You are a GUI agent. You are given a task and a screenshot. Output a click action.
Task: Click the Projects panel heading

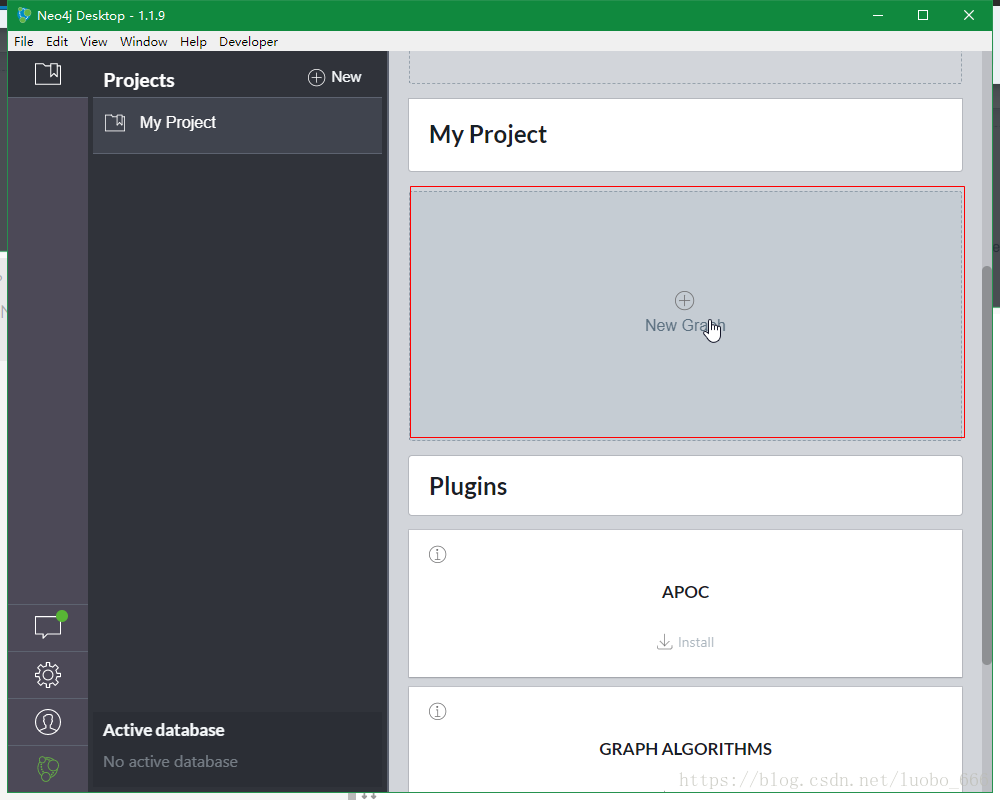coord(139,80)
